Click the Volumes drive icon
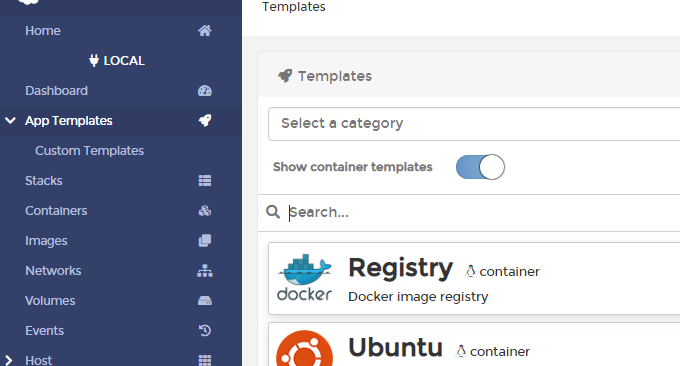Viewport: 680px width, 366px height. tap(205, 301)
